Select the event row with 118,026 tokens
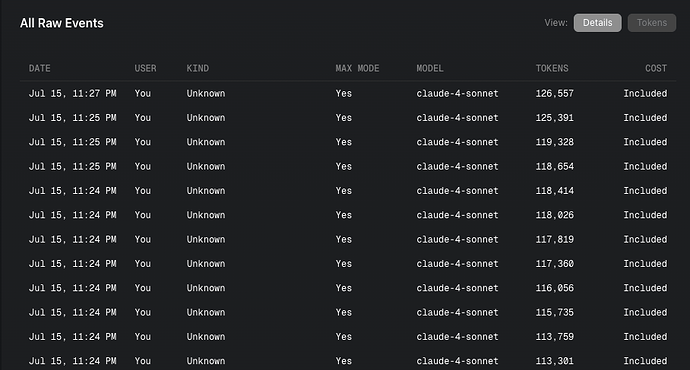690x370 pixels. click(x=348, y=215)
